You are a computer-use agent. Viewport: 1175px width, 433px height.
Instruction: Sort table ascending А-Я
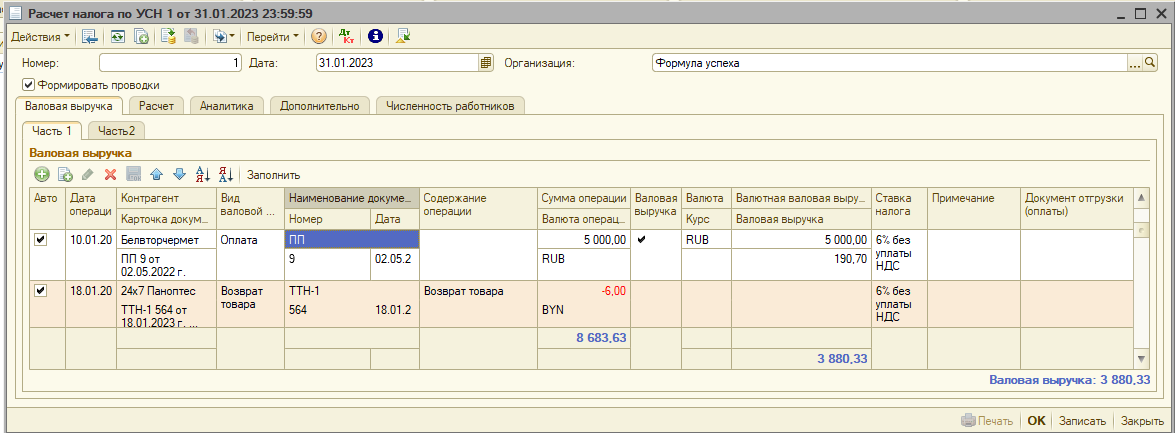click(203, 174)
